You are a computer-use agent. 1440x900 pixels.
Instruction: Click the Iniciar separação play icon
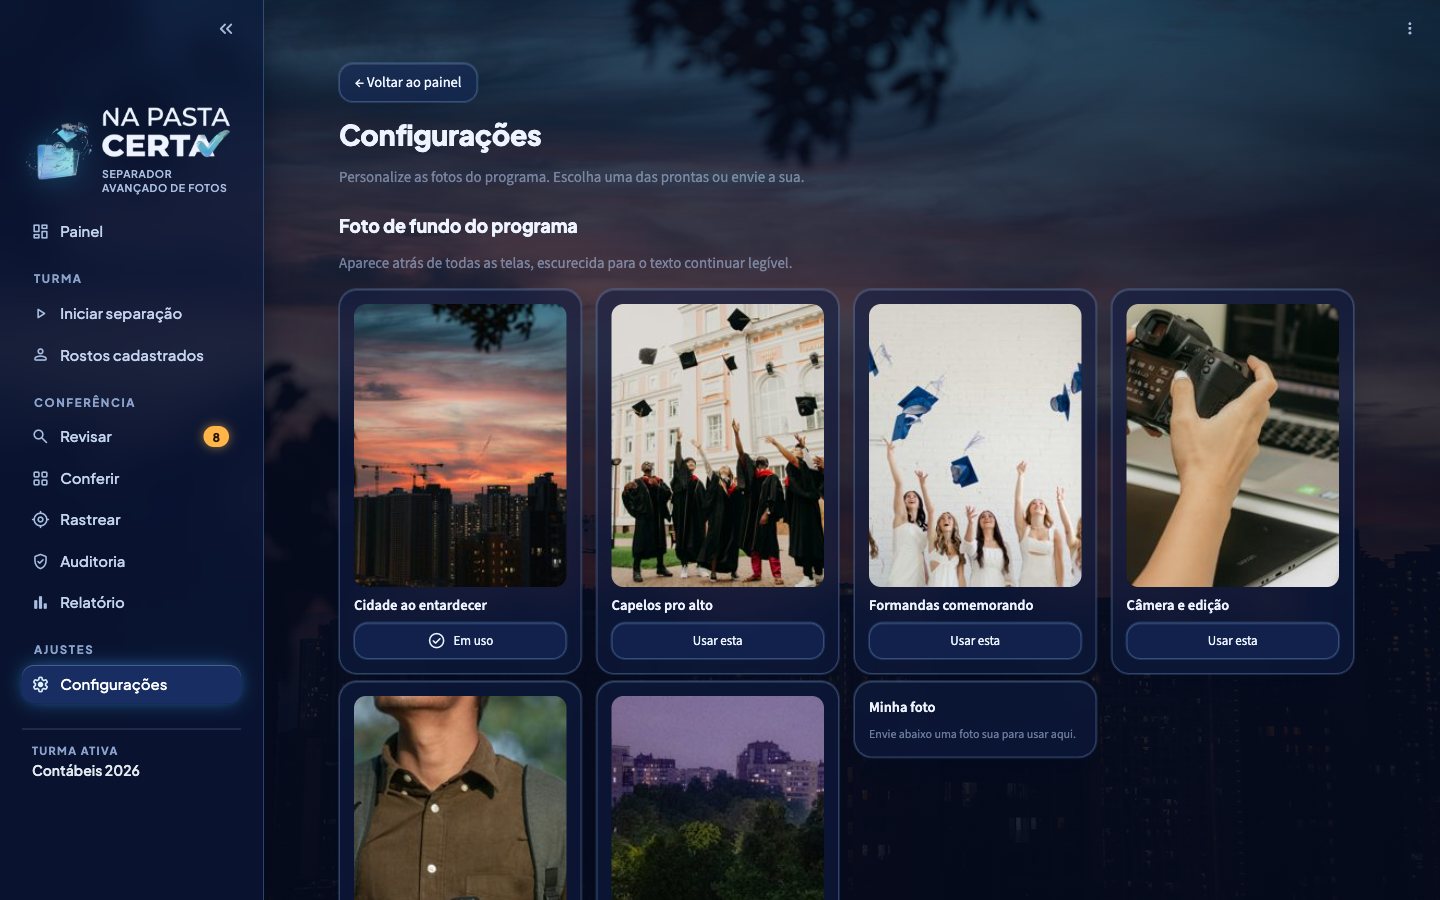coord(40,314)
